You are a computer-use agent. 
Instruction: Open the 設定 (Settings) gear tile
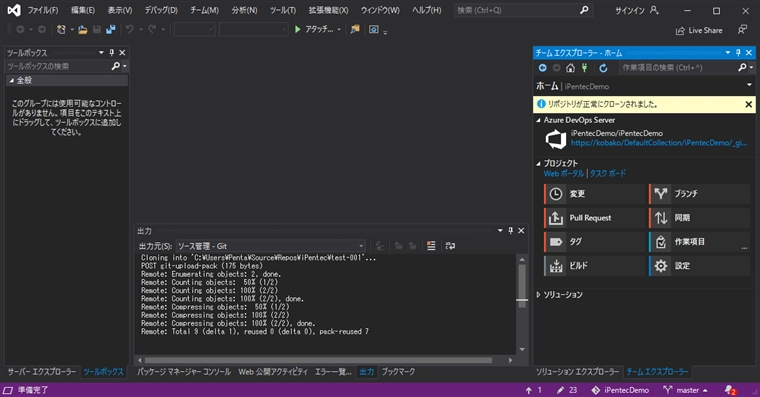point(699,266)
